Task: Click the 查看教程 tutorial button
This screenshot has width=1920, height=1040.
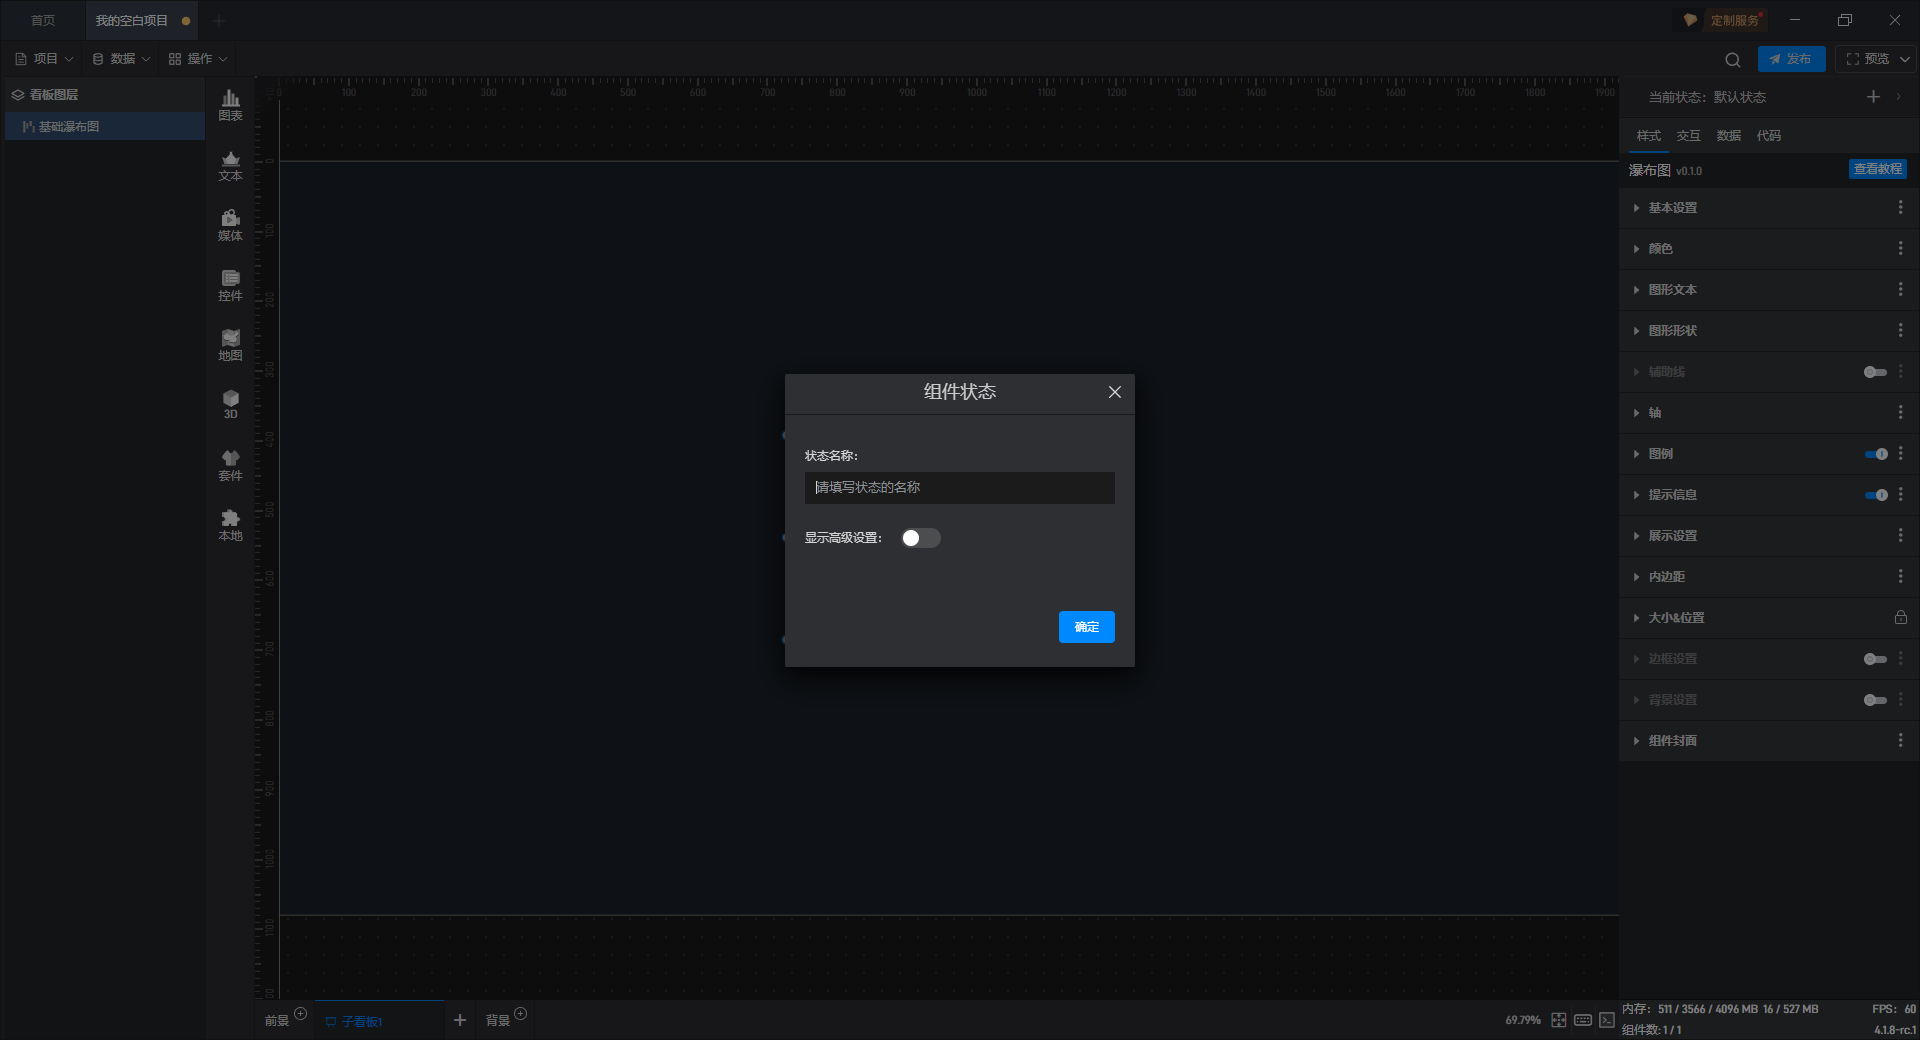Action: 1877,169
